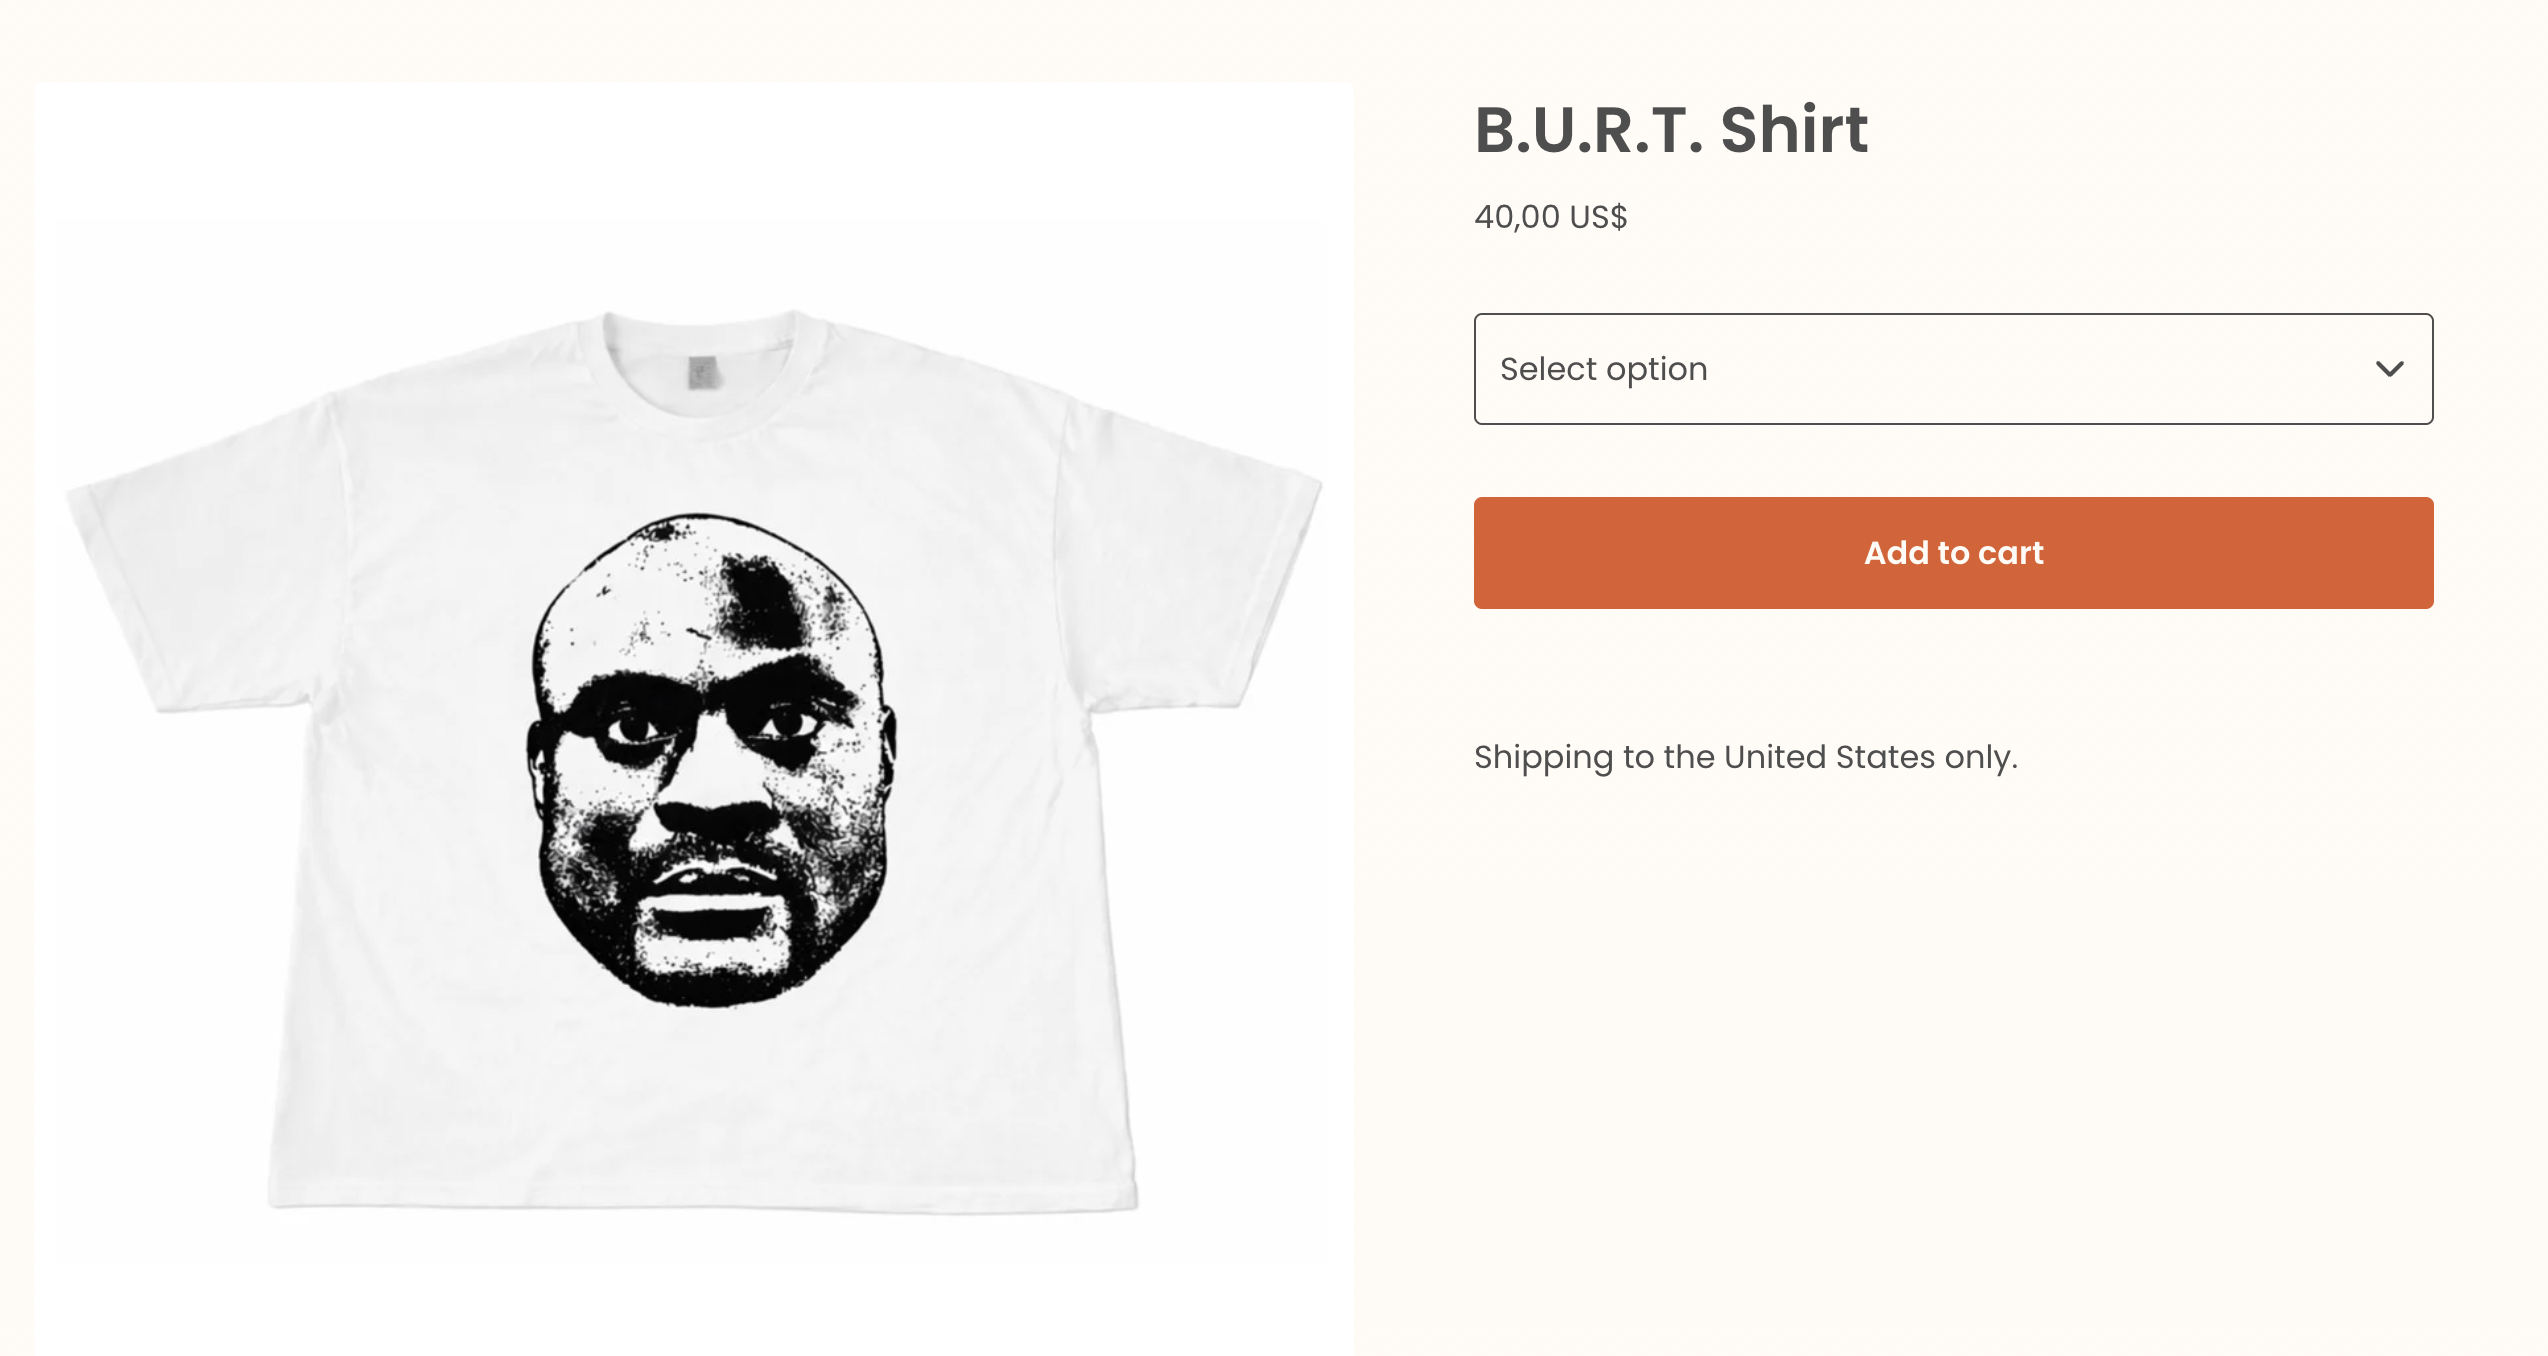Click the "United States" words in shipping note
Screen dimensions: 2548x1356
click(x=1829, y=757)
